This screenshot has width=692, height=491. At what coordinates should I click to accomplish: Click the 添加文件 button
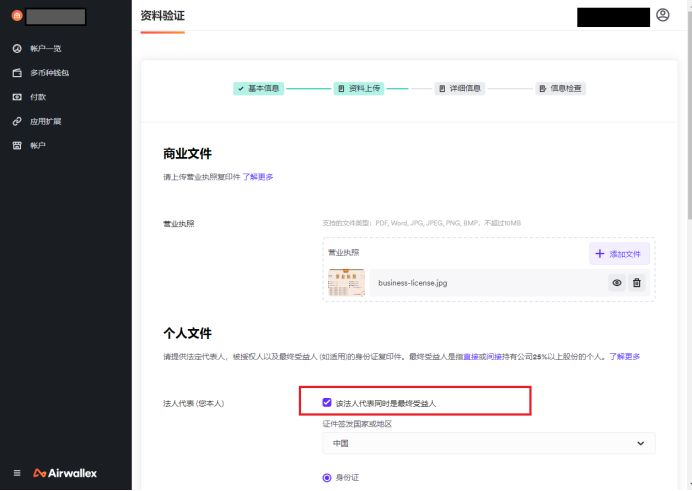pos(619,254)
